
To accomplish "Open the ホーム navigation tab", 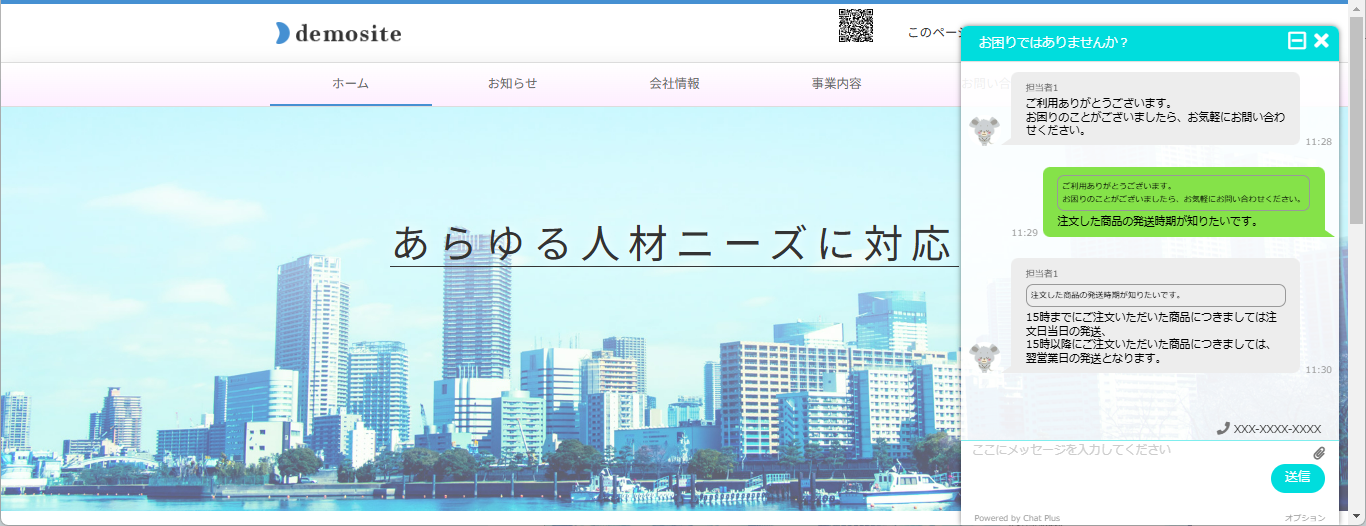I will [x=351, y=84].
